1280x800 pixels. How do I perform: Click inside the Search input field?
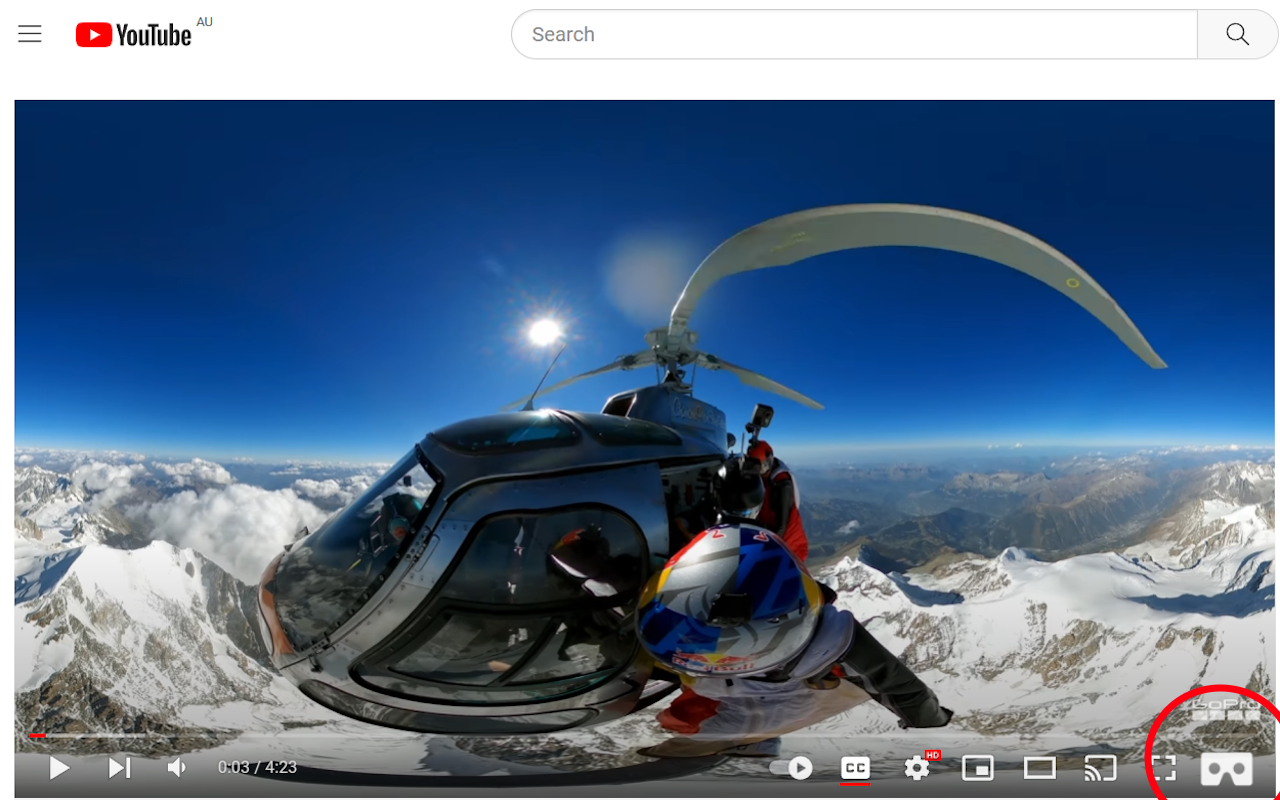click(x=854, y=35)
